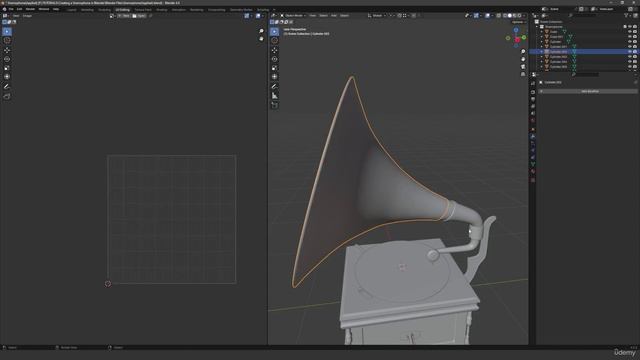This screenshot has height=360, width=640.
Task: Click the Open image button in the UV editor
Action: [x=139, y=16]
